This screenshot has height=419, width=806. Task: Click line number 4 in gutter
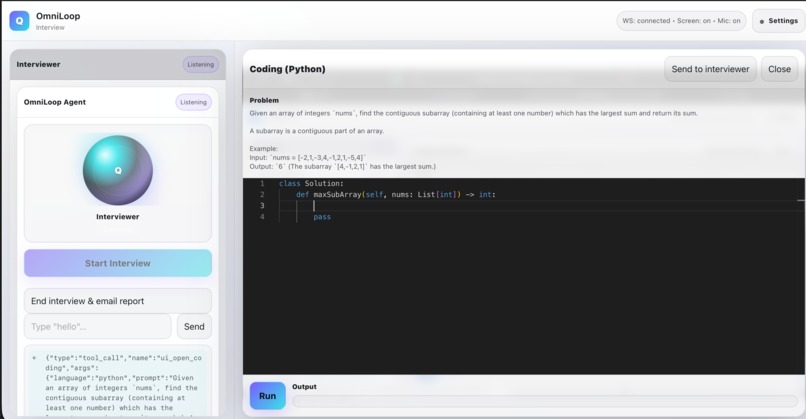pyautogui.click(x=262, y=217)
